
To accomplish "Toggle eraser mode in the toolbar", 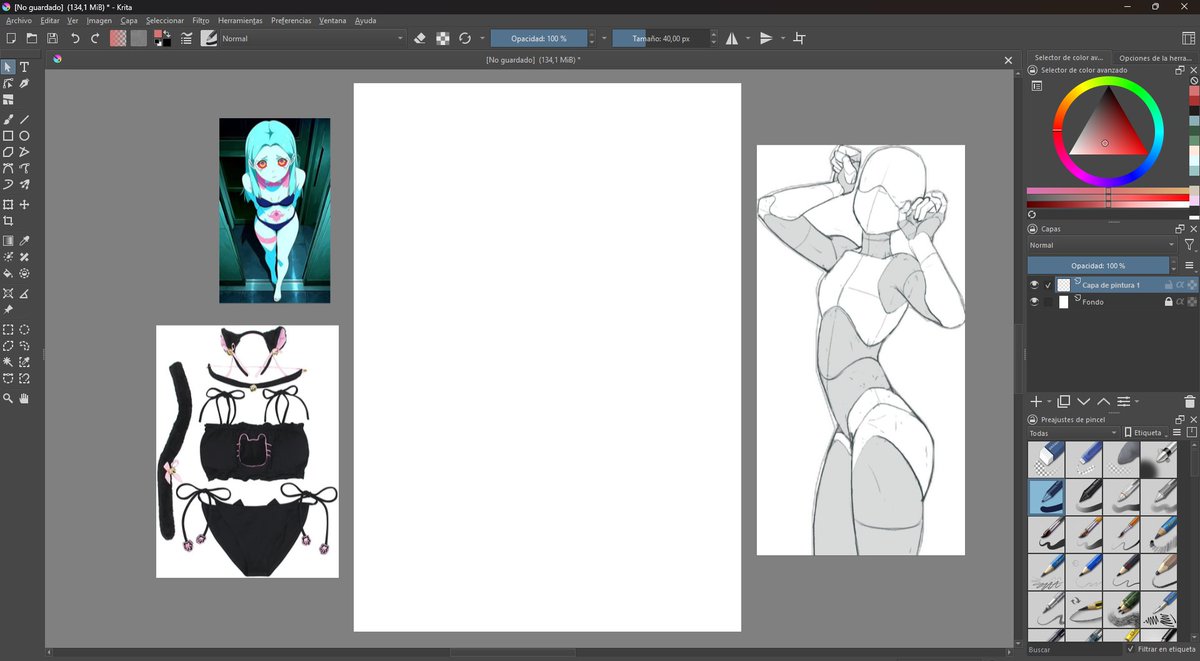I will [x=420, y=38].
